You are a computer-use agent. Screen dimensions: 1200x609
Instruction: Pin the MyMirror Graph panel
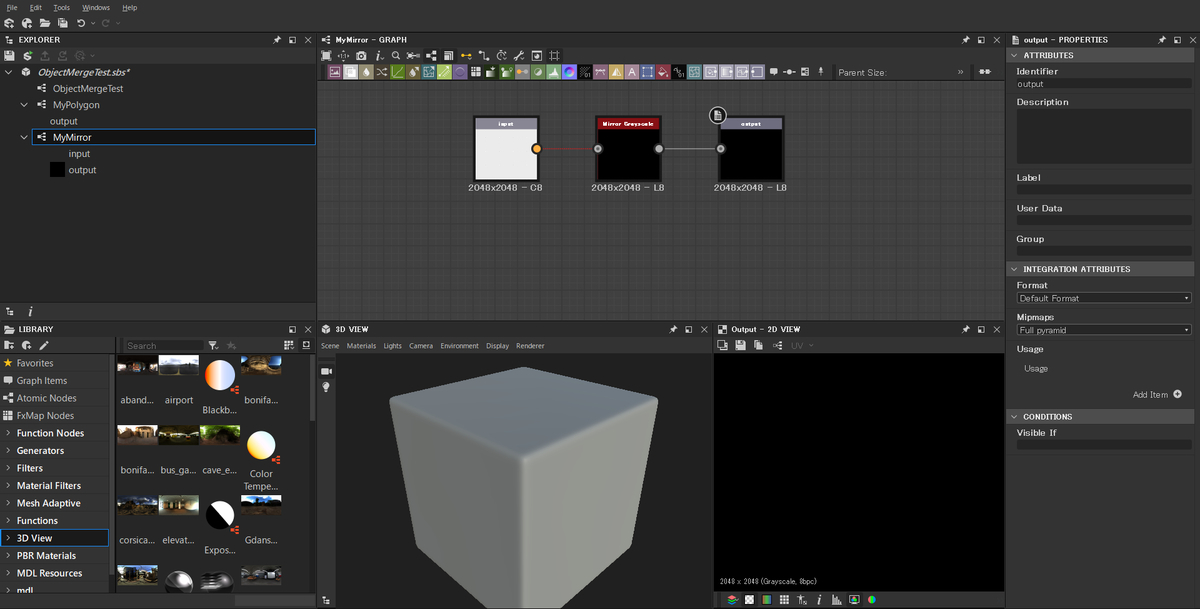coord(966,40)
